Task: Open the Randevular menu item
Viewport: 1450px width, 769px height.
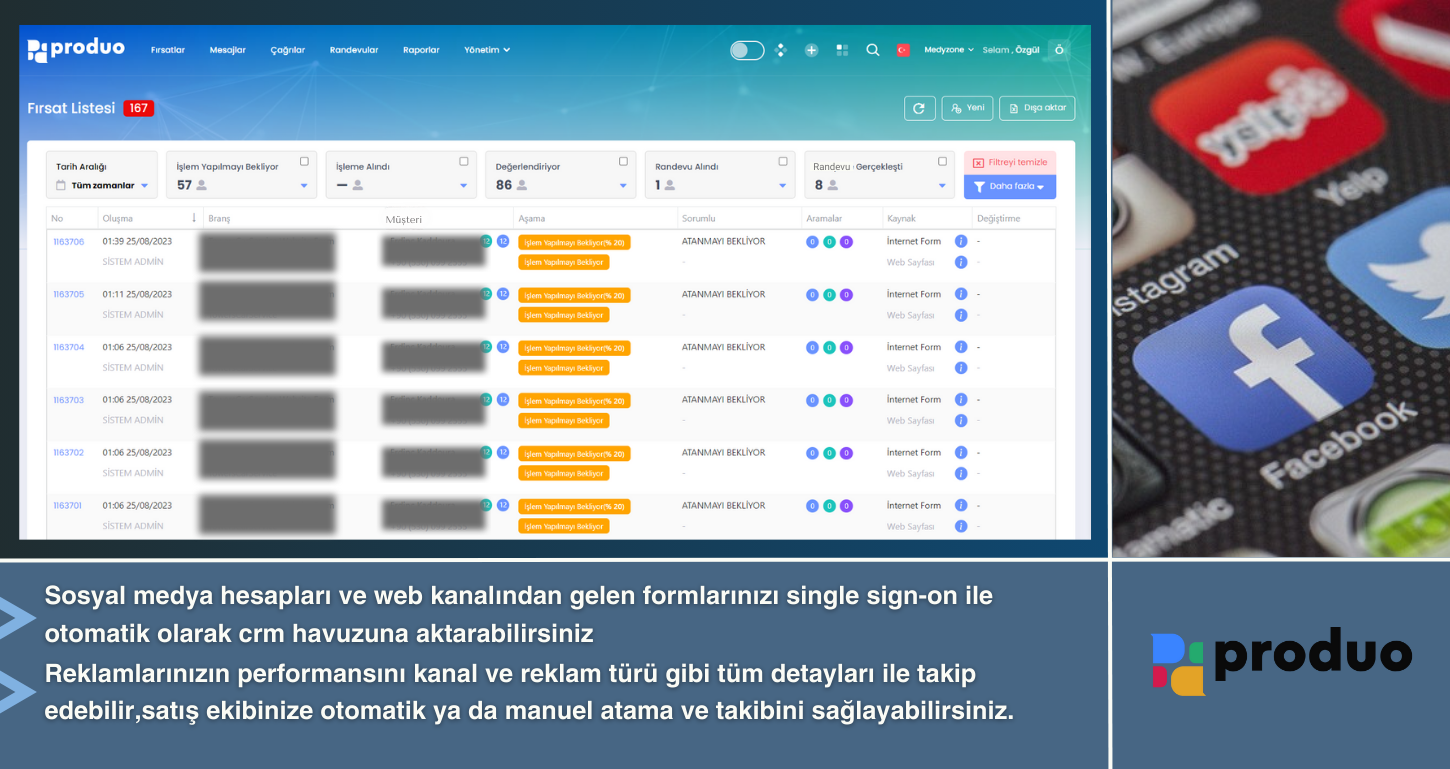Action: tap(354, 50)
